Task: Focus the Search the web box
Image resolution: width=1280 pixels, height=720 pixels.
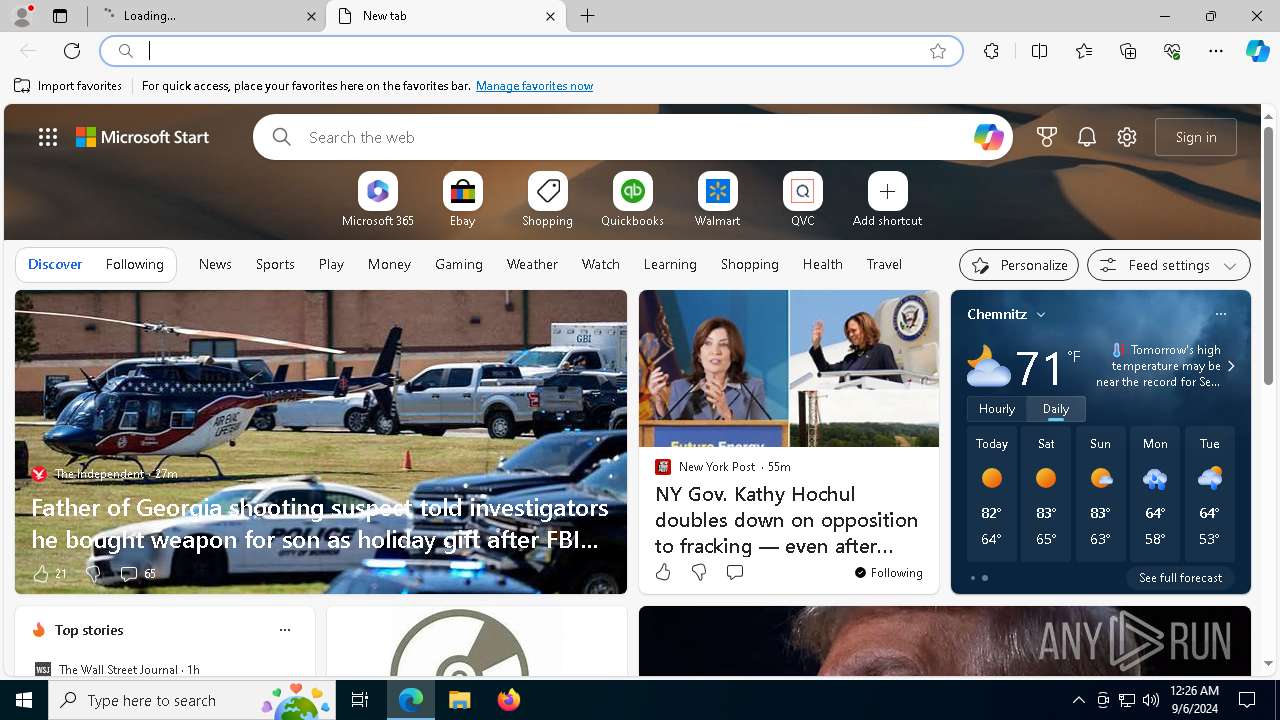Action: pos(633,137)
